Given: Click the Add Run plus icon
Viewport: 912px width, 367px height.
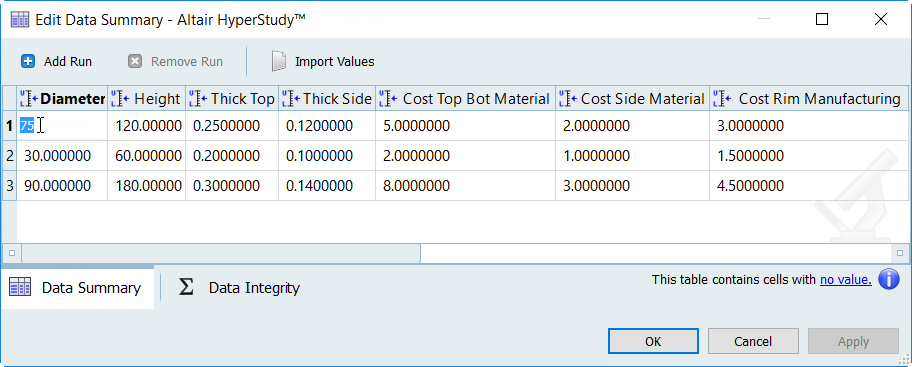Looking at the screenshot, I should point(28,61).
